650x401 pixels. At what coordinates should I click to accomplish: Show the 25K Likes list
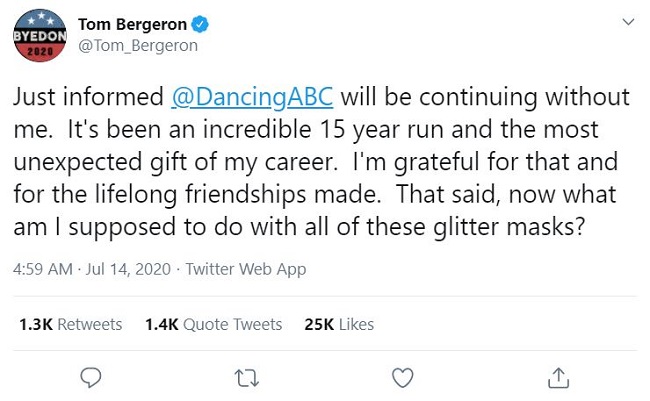coord(339,324)
